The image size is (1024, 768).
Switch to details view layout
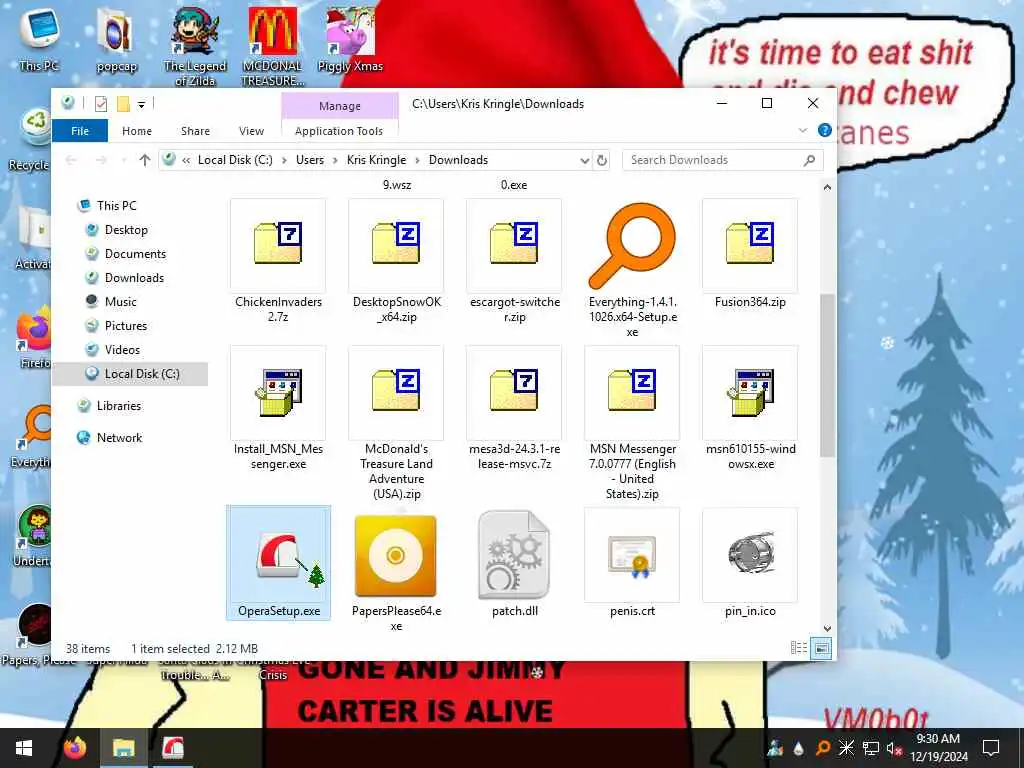tap(799, 648)
